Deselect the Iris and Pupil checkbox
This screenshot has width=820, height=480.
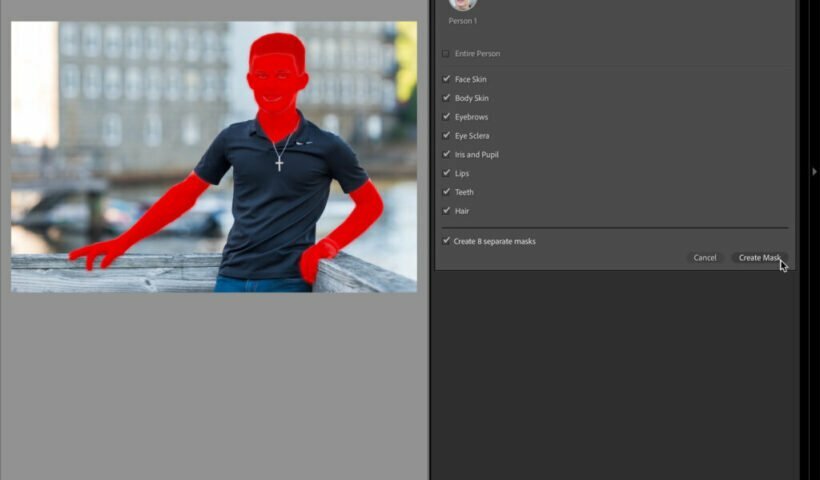[x=446, y=154]
